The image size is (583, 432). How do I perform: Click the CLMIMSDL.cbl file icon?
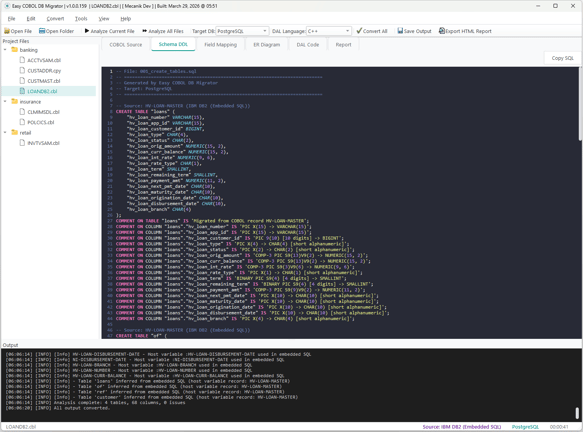[22, 112]
